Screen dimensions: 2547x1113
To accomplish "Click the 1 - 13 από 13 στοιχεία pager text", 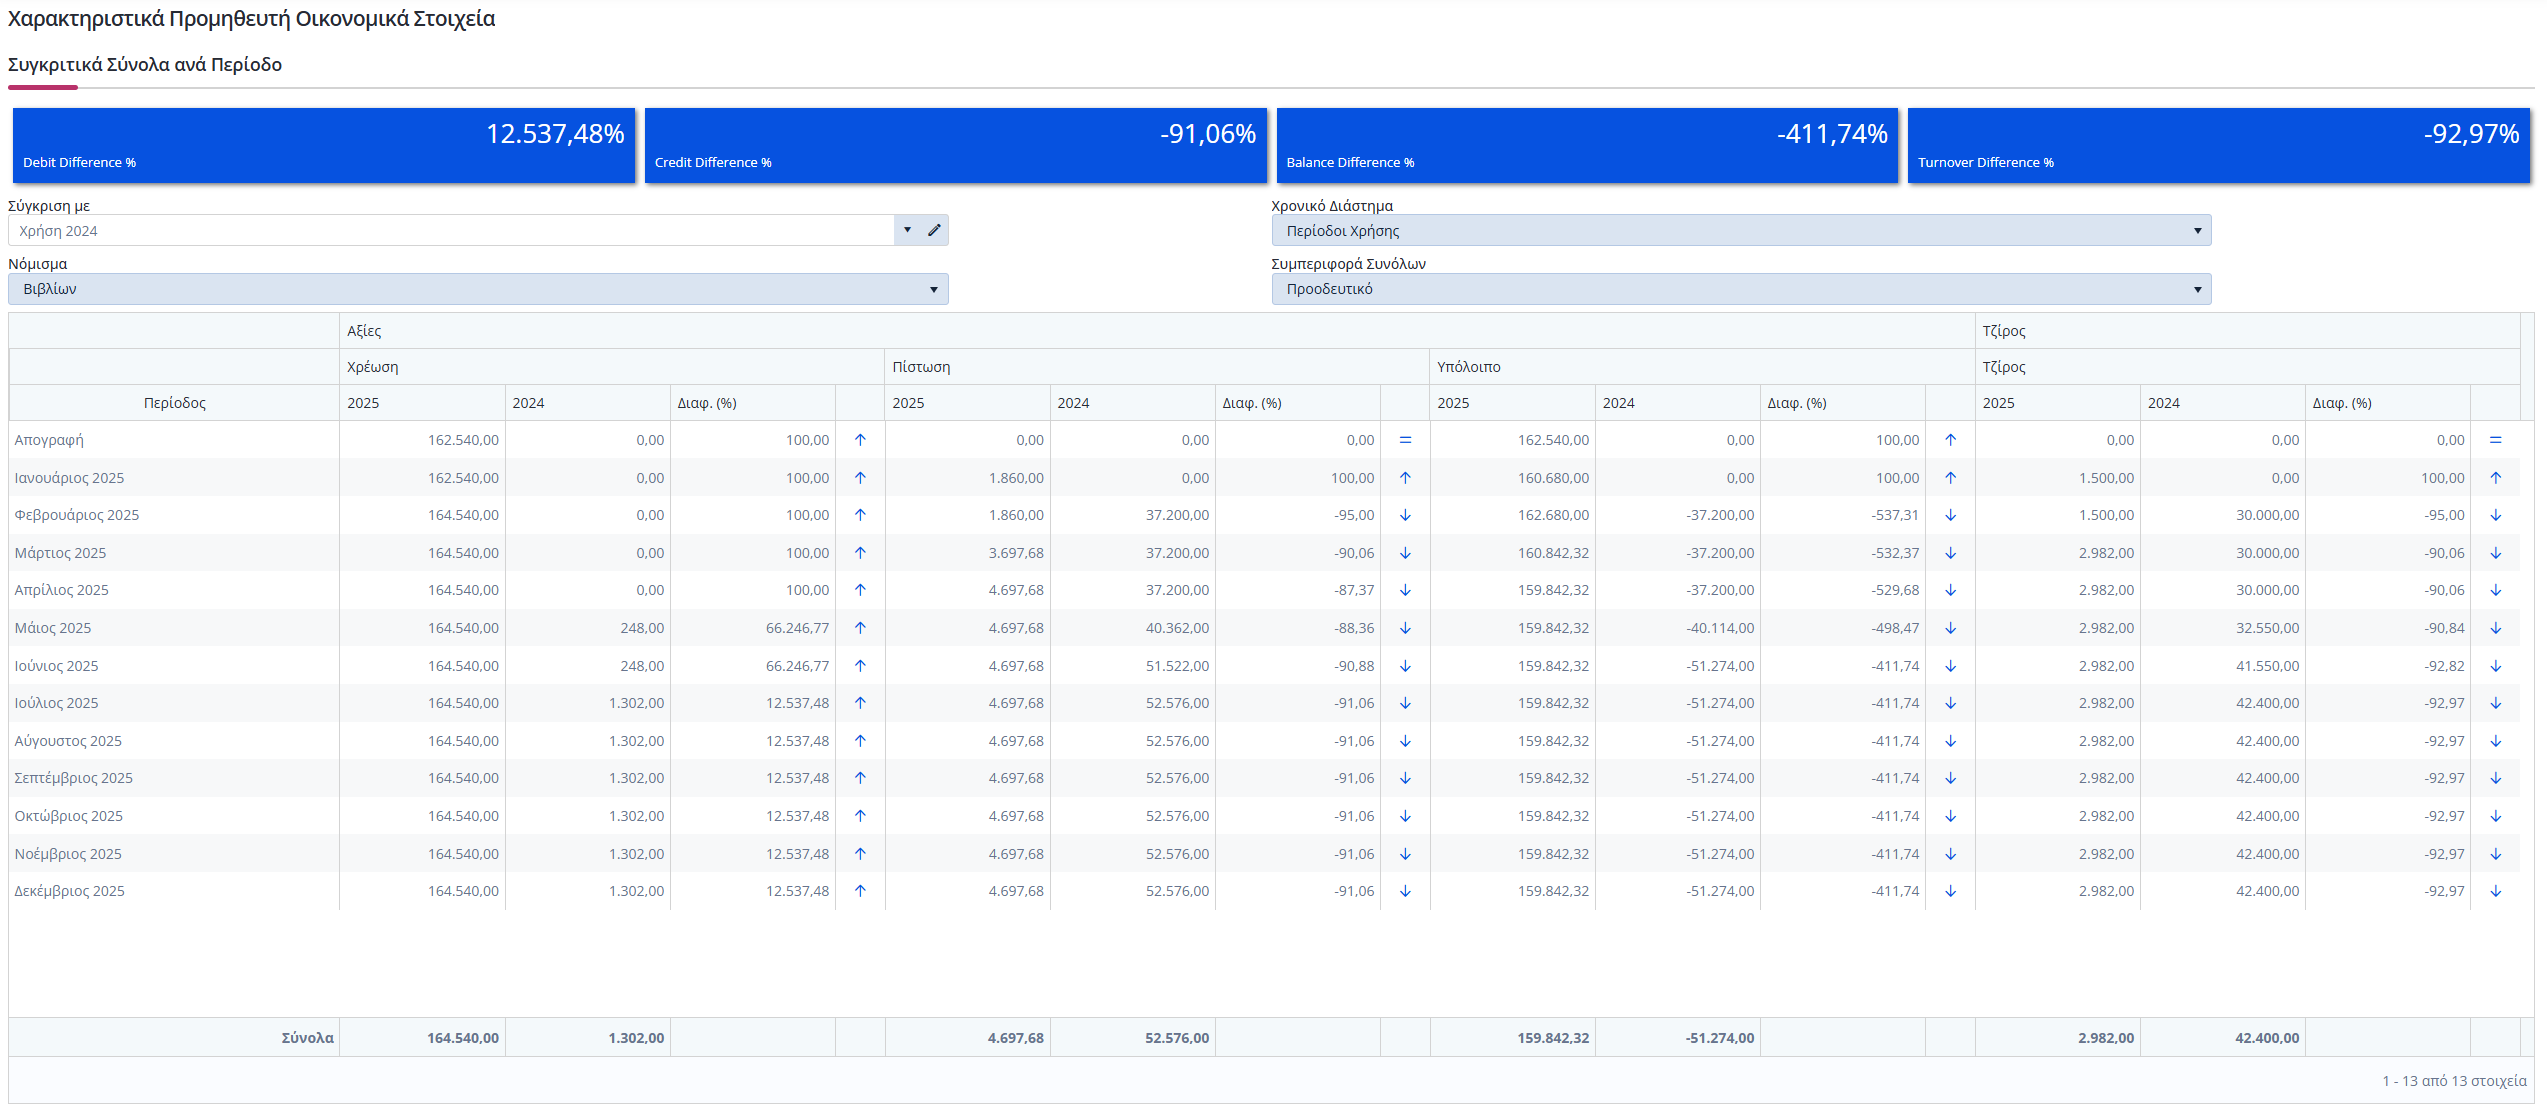I will (x=2454, y=1081).
